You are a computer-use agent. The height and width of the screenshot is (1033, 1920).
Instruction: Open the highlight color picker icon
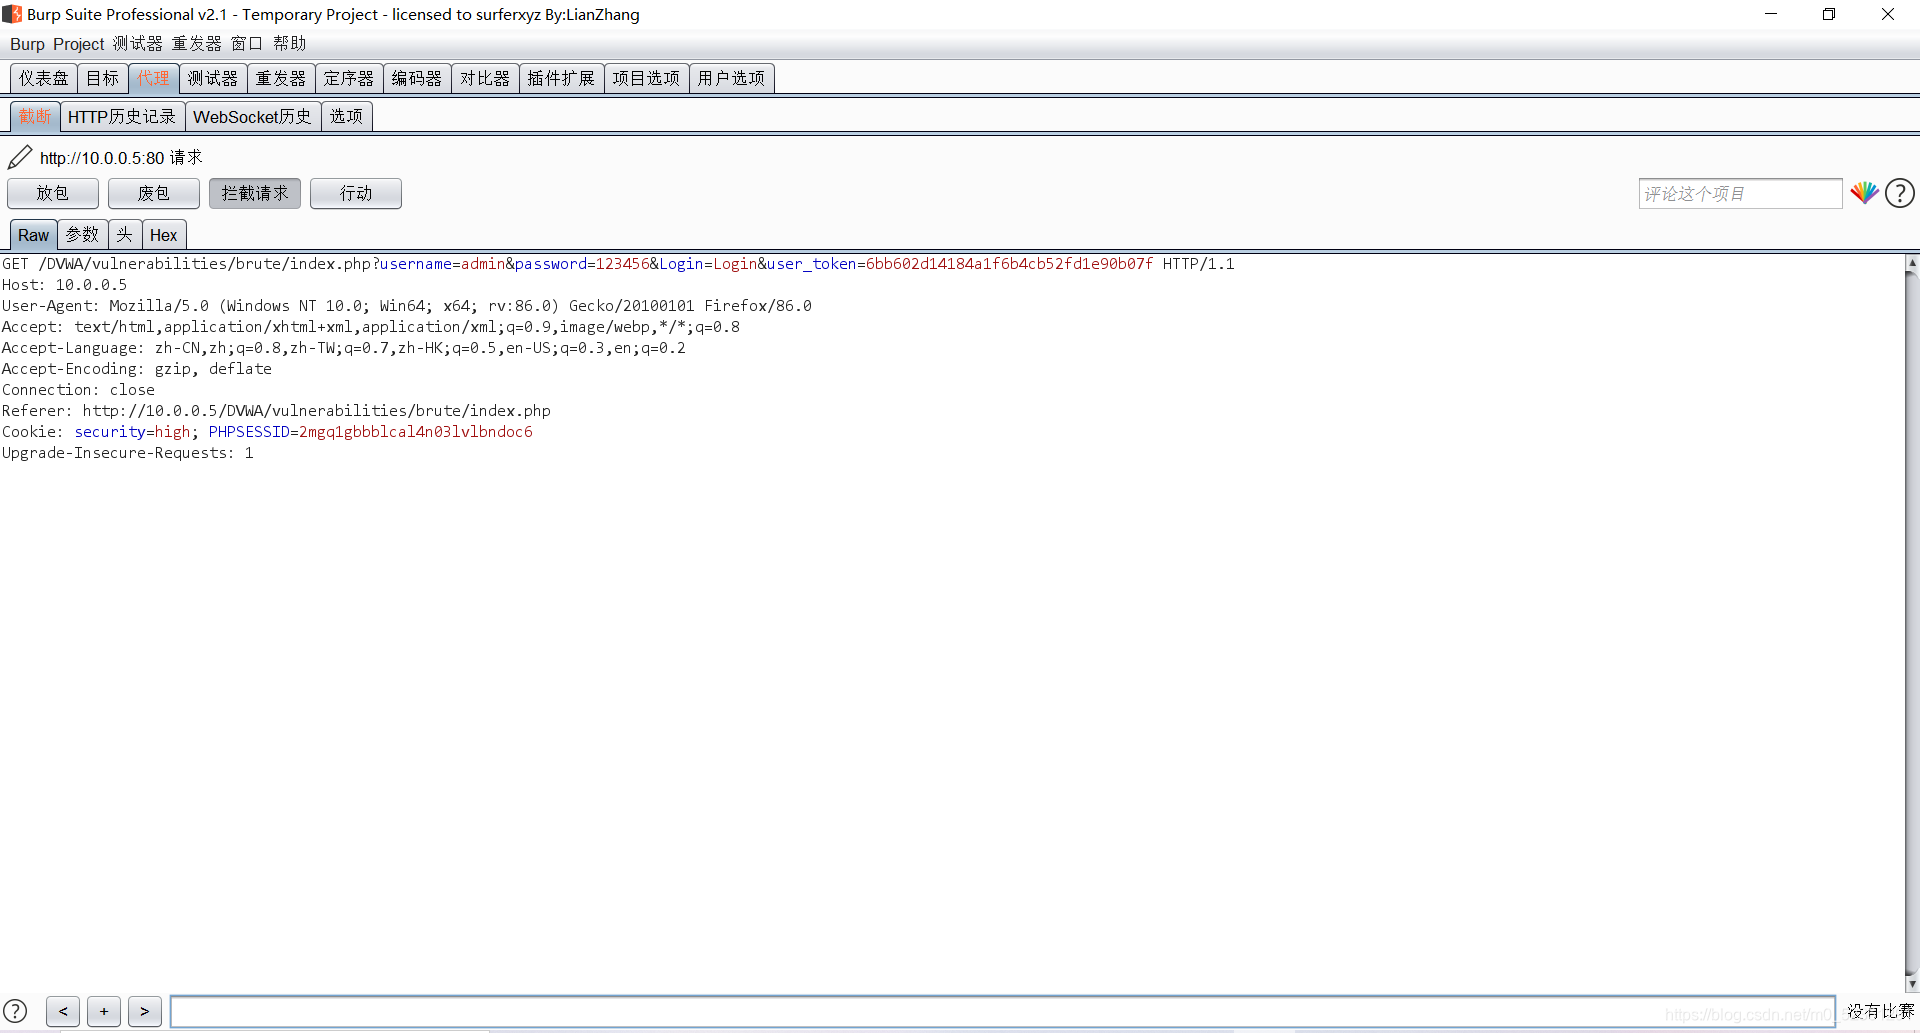(x=1864, y=193)
